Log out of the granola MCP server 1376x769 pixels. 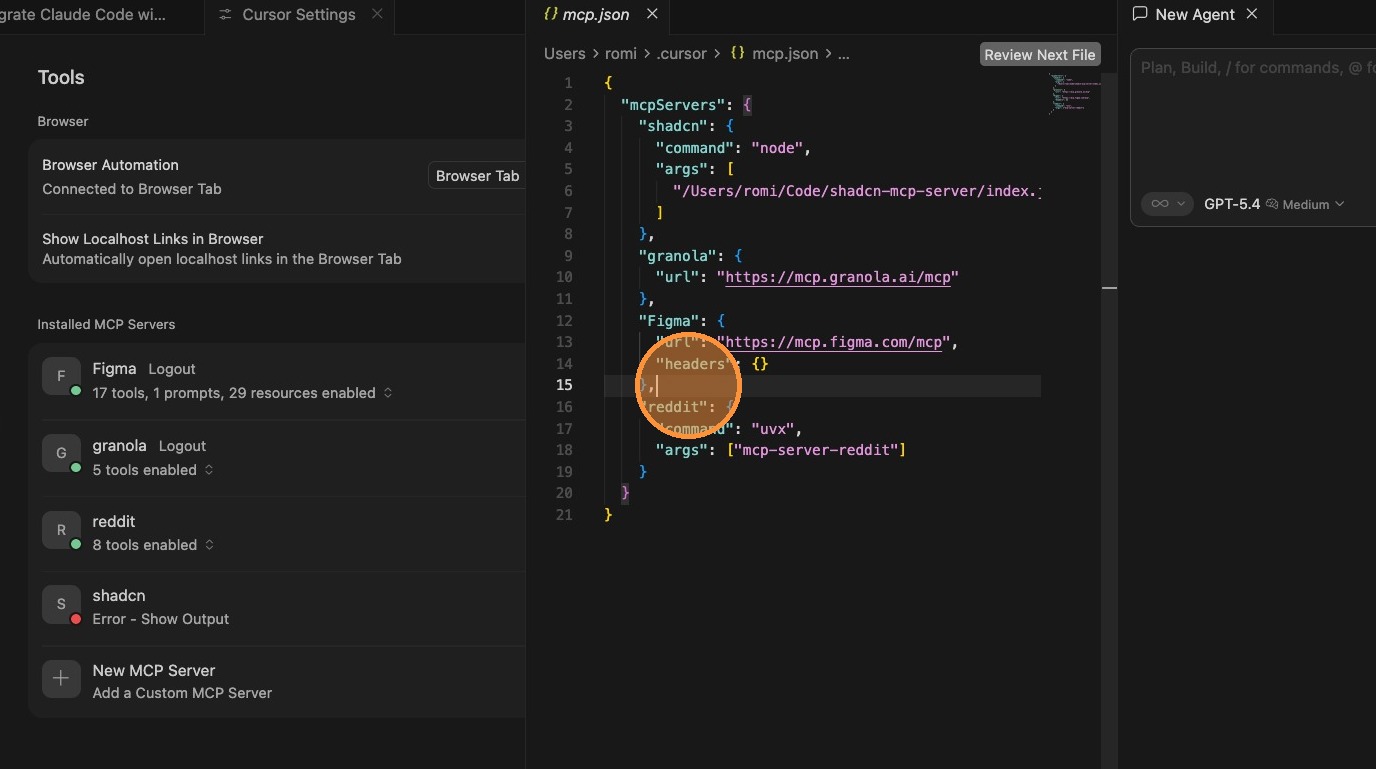pos(182,446)
